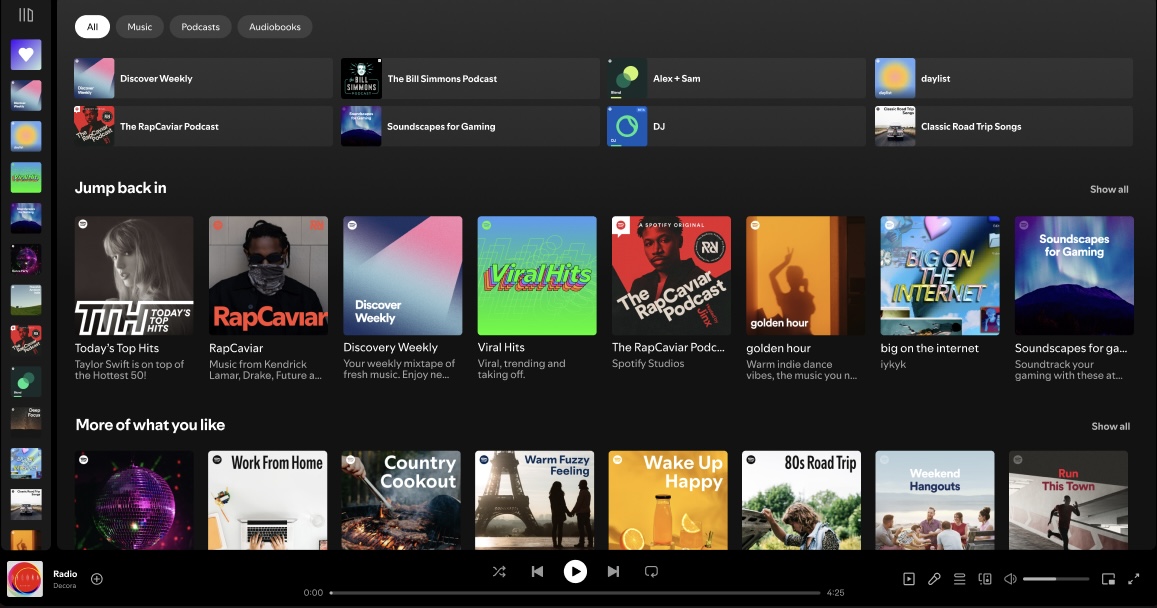Click Today's Top Hits title text

click(117, 348)
